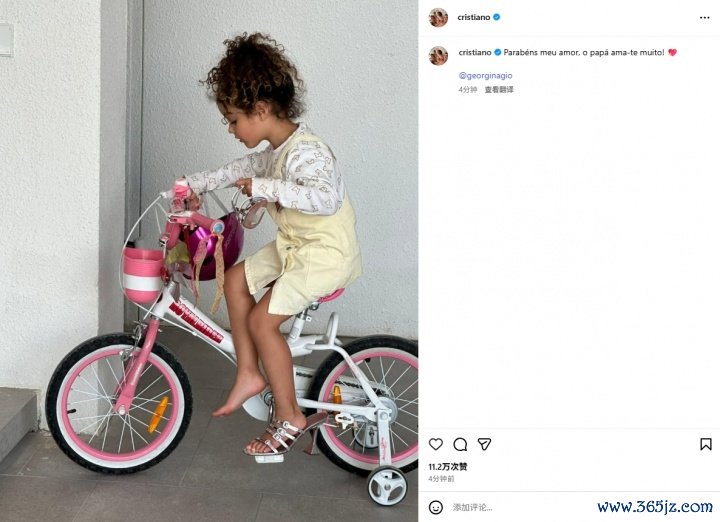
Task: Click the 4分钟前 timestamp below likes
Action: point(441,479)
